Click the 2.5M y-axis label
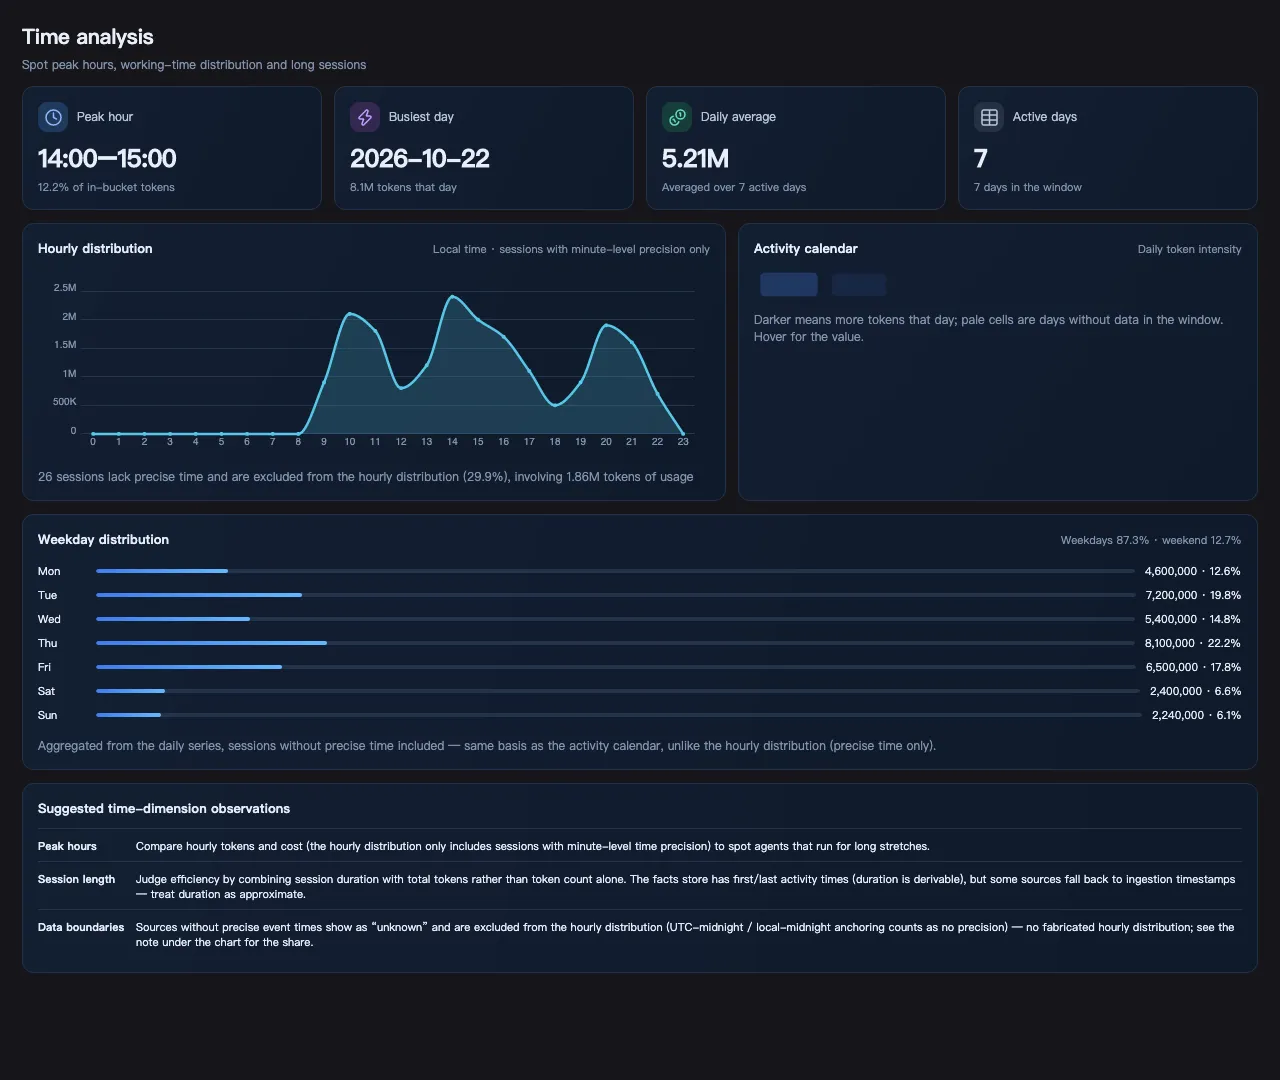The width and height of the screenshot is (1280, 1080). (65, 288)
